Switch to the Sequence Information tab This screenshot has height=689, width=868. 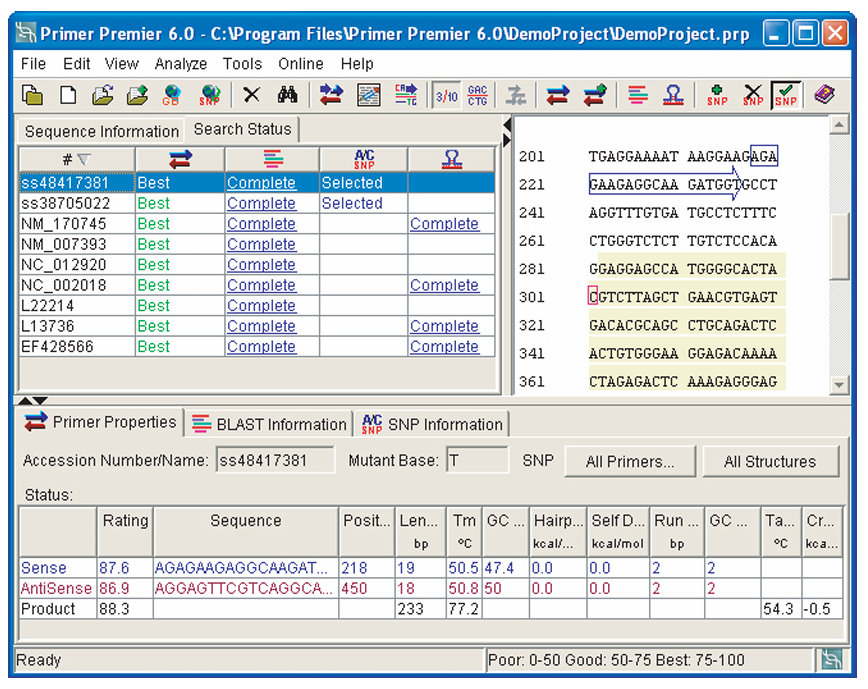coord(101,131)
